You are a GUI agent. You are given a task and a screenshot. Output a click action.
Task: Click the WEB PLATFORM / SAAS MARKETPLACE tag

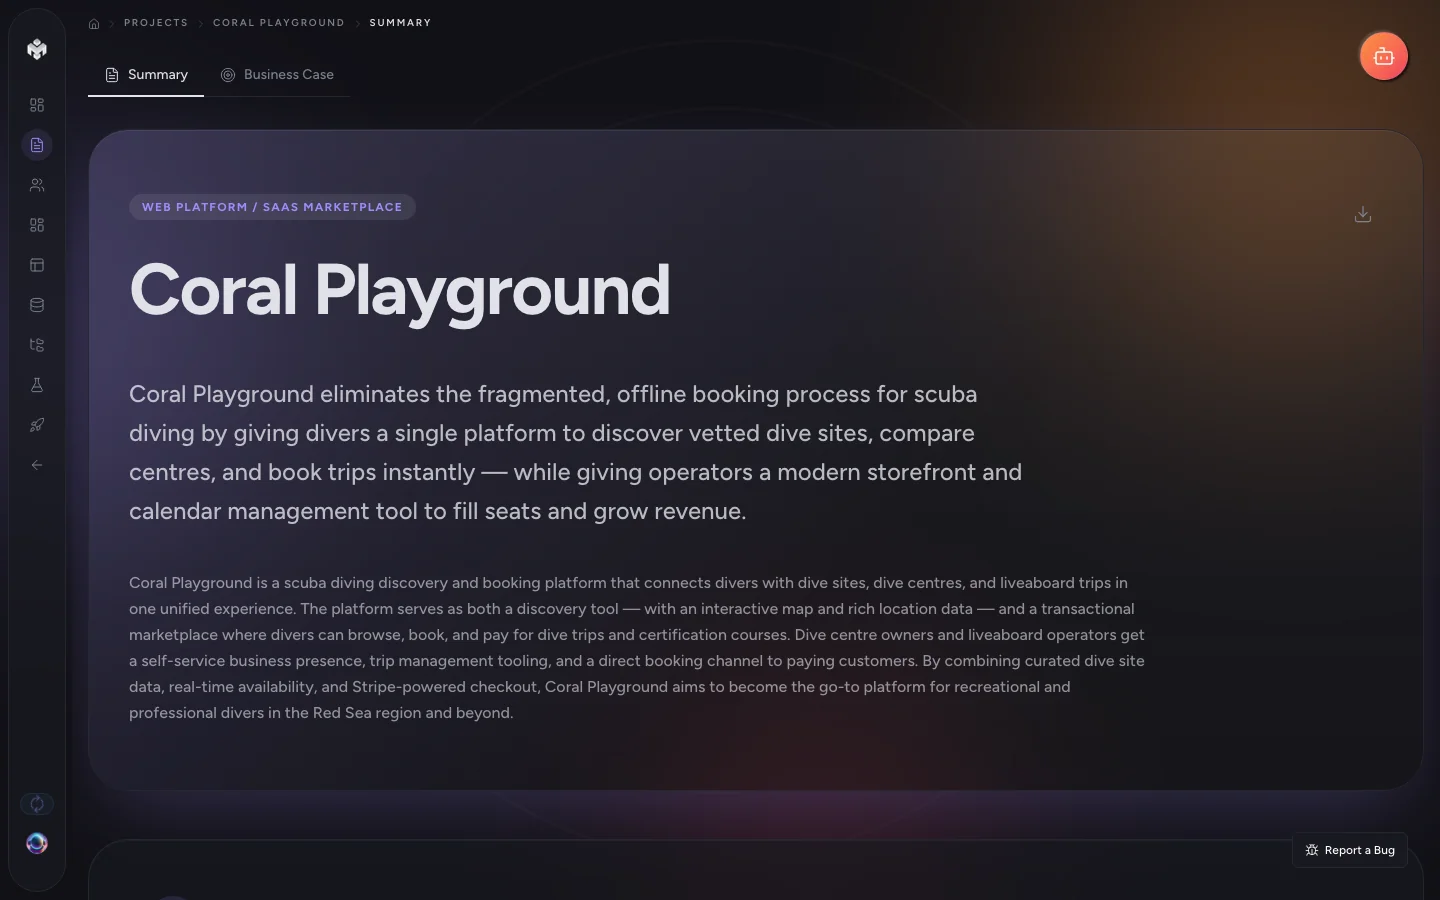[x=272, y=207]
